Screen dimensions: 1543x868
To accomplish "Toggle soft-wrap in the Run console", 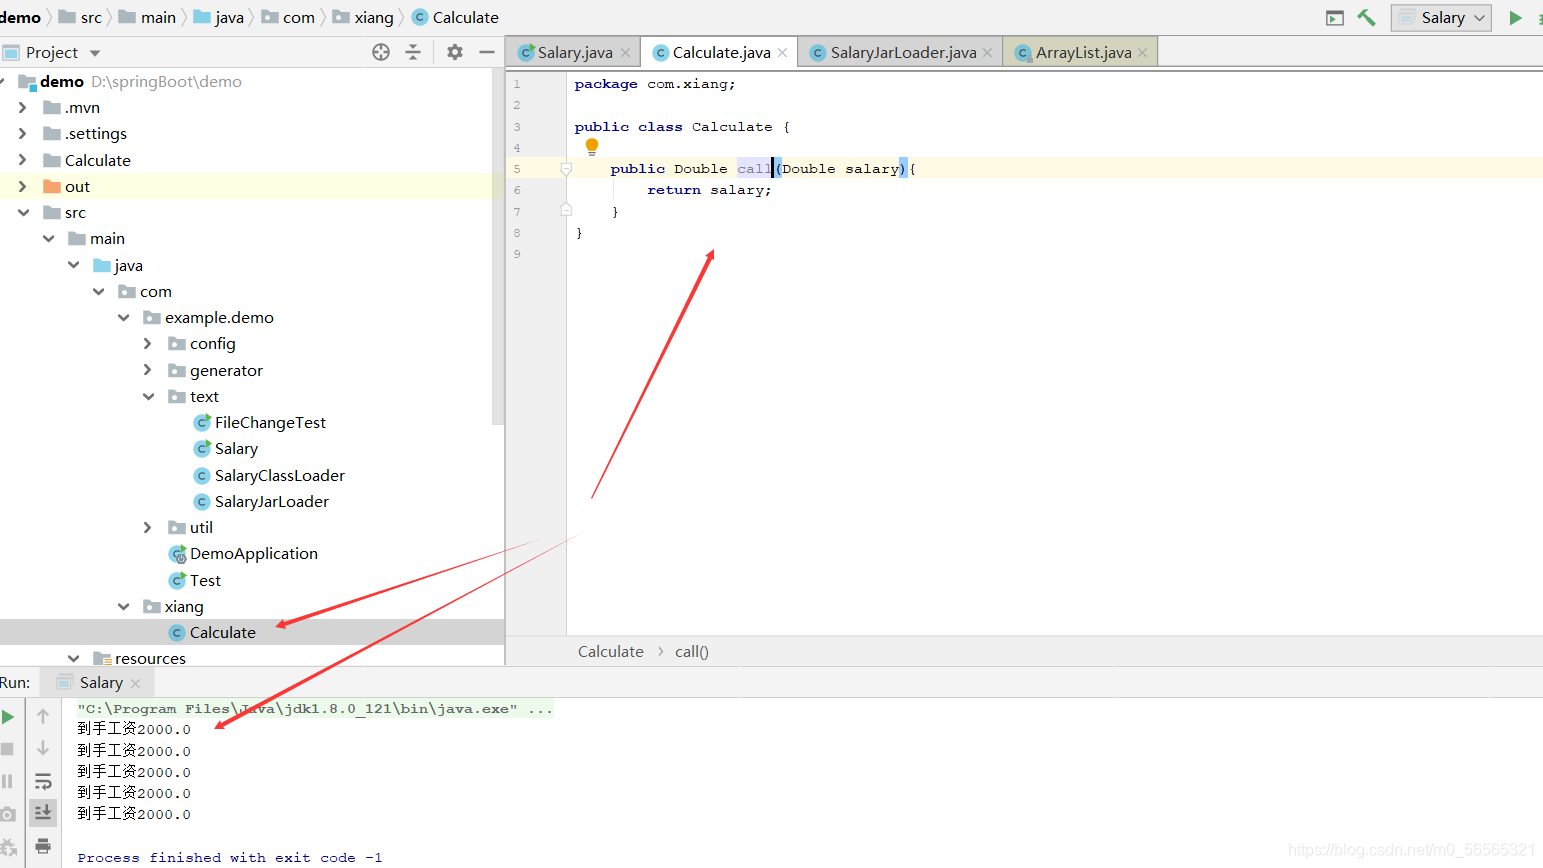I will click(42, 781).
